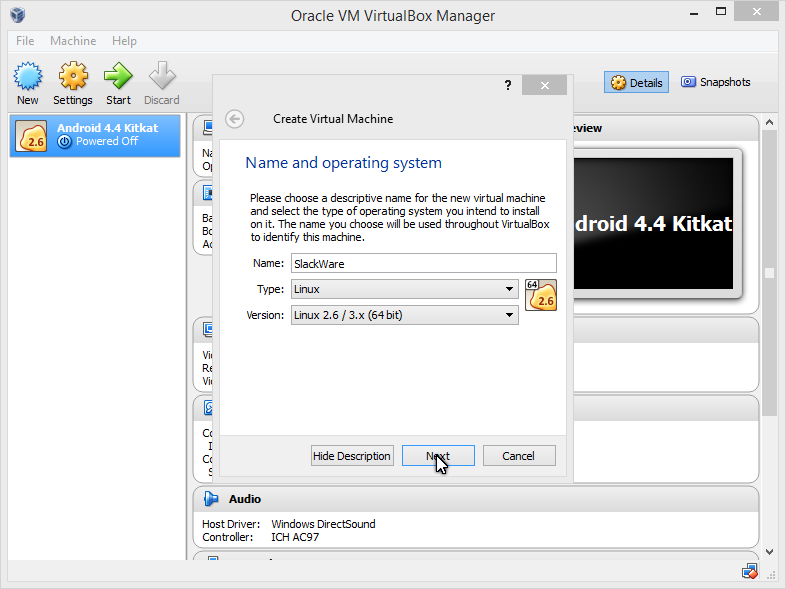786x589 pixels.
Task: Open the Help menu
Action: pyautogui.click(x=124, y=41)
